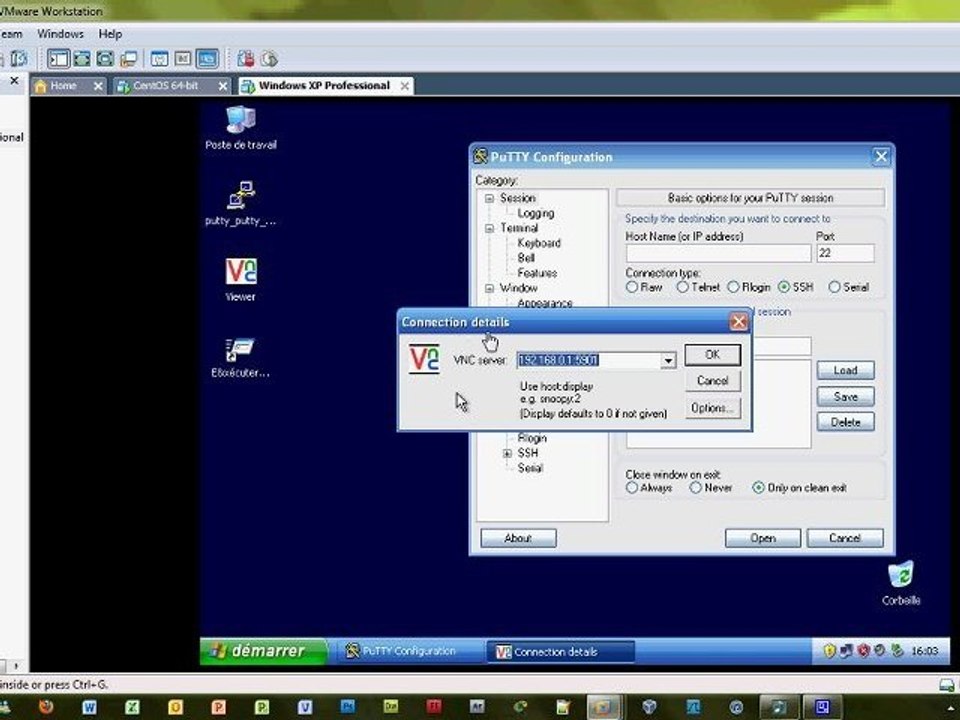Click the rightmost VMware toolbar icon with arrow
This screenshot has width=960, height=720.
point(269,59)
